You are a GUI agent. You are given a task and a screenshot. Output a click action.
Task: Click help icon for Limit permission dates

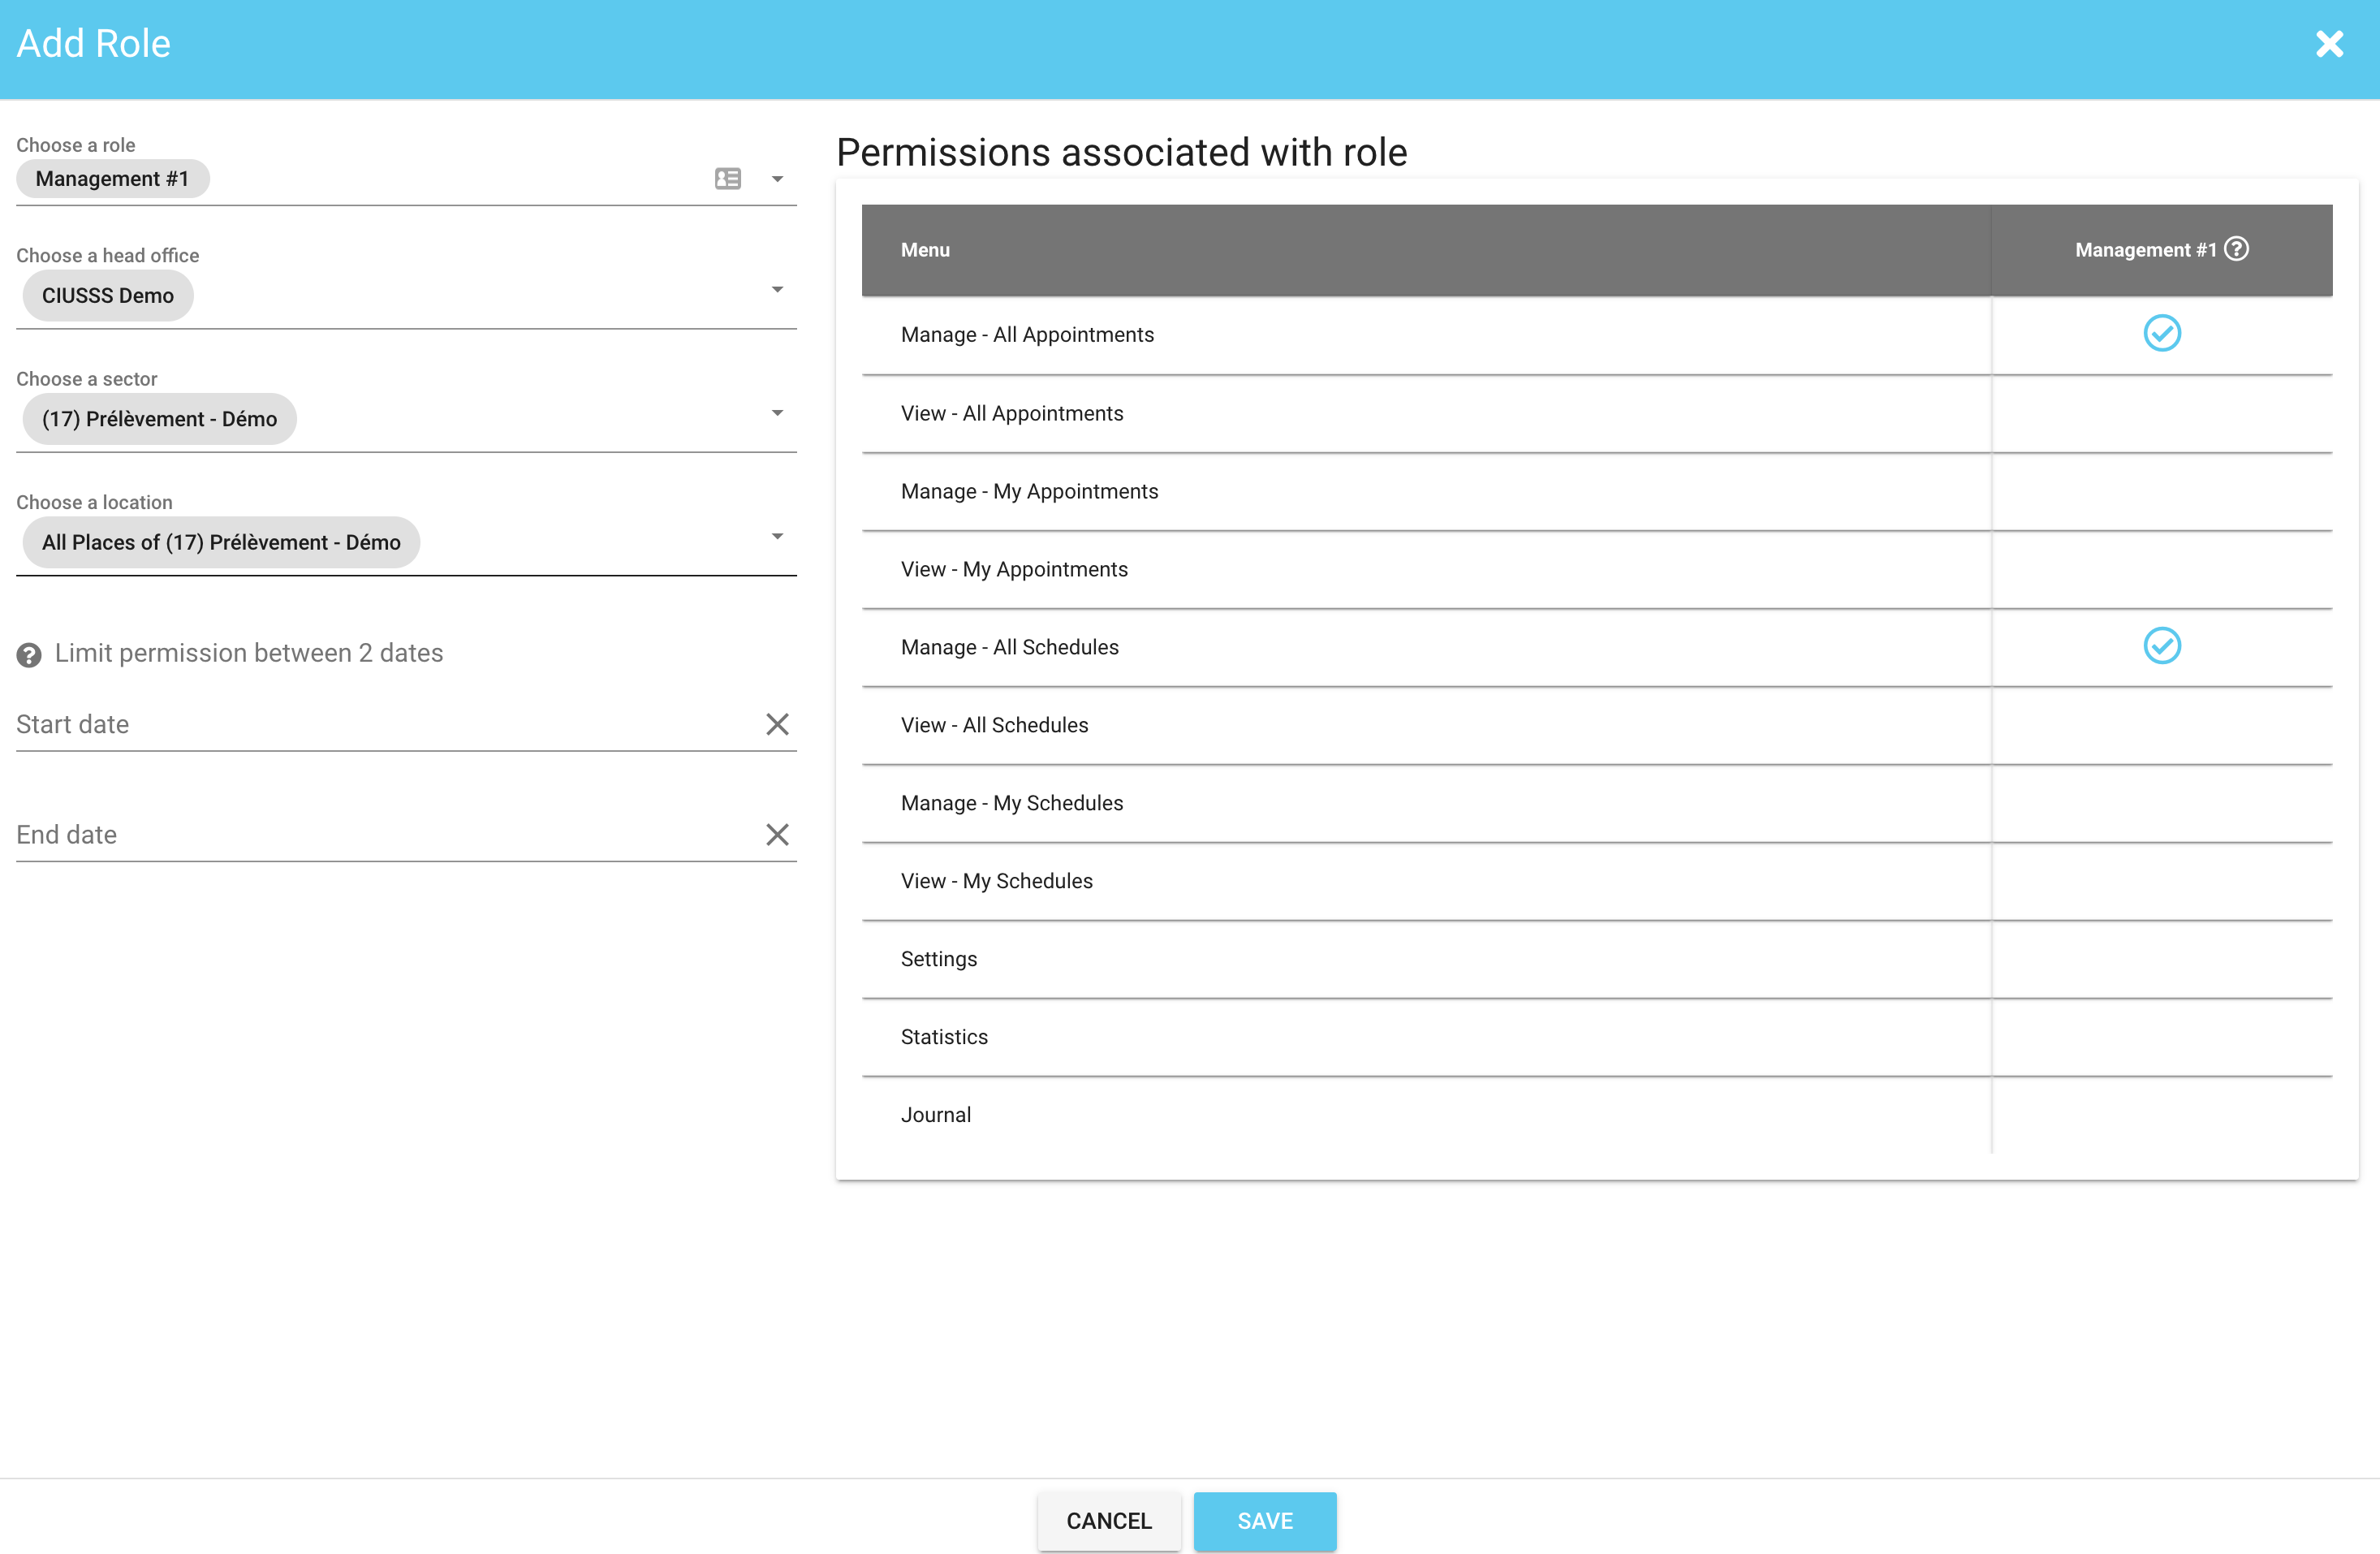(29, 655)
